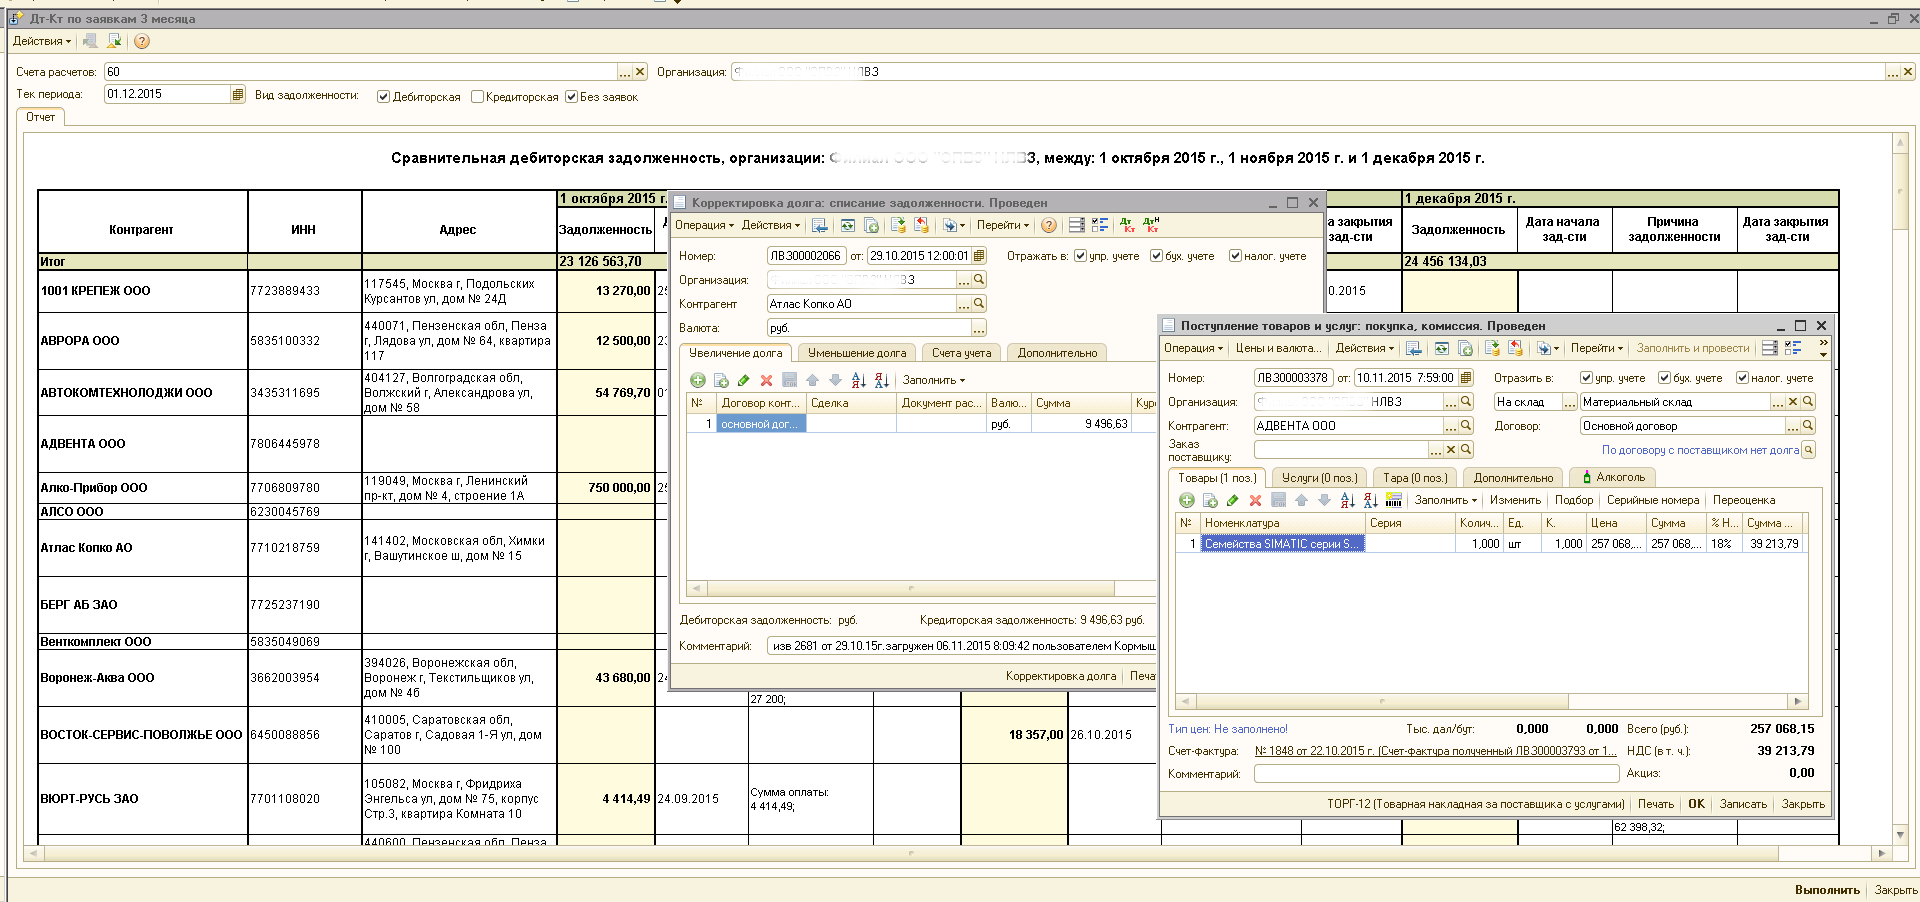The width and height of the screenshot is (1920, 902).
Task: Switch to Тара (0 поз.) tab
Action: (x=1415, y=478)
